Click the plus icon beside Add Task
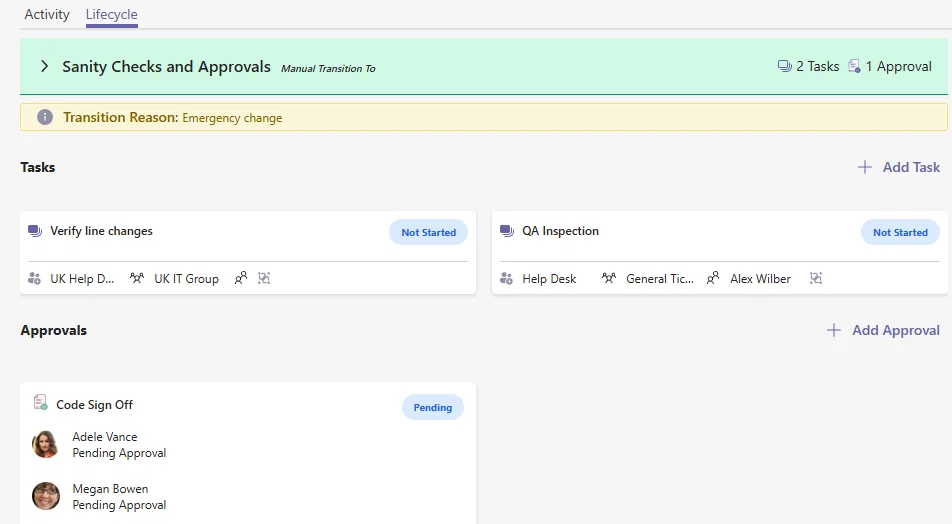 pyautogui.click(x=865, y=167)
